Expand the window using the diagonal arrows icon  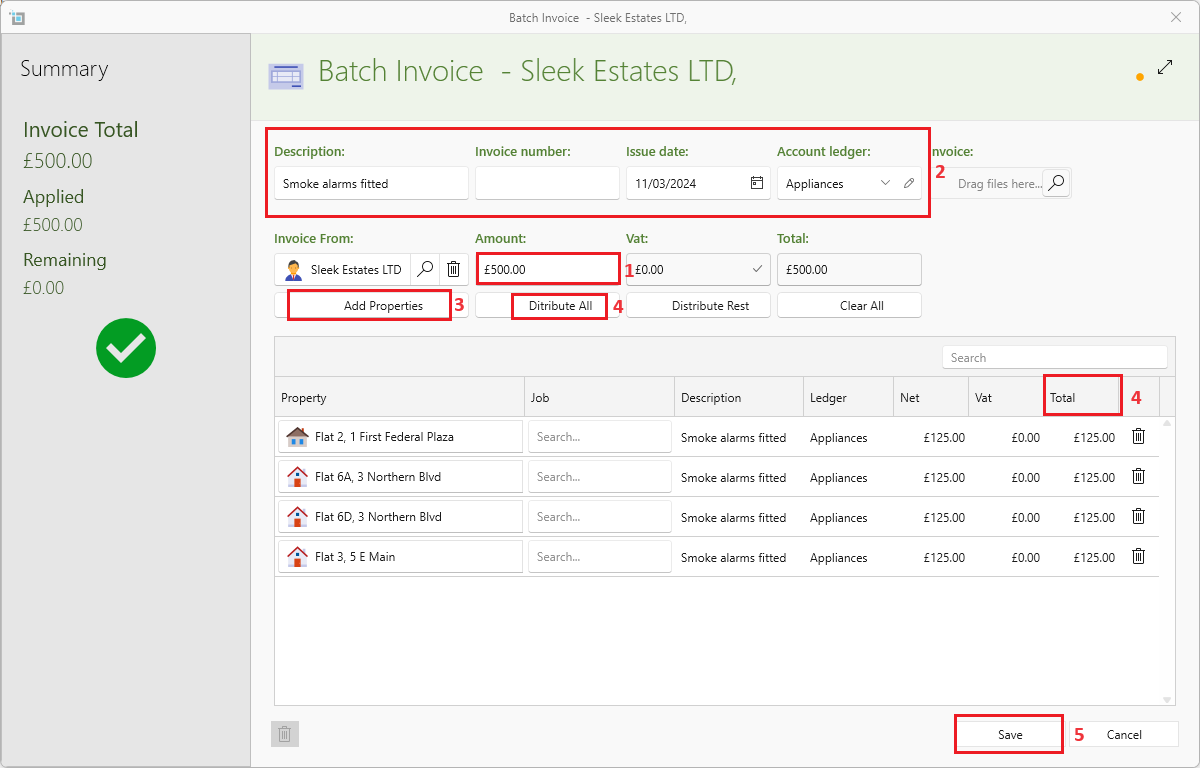(x=1165, y=68)
